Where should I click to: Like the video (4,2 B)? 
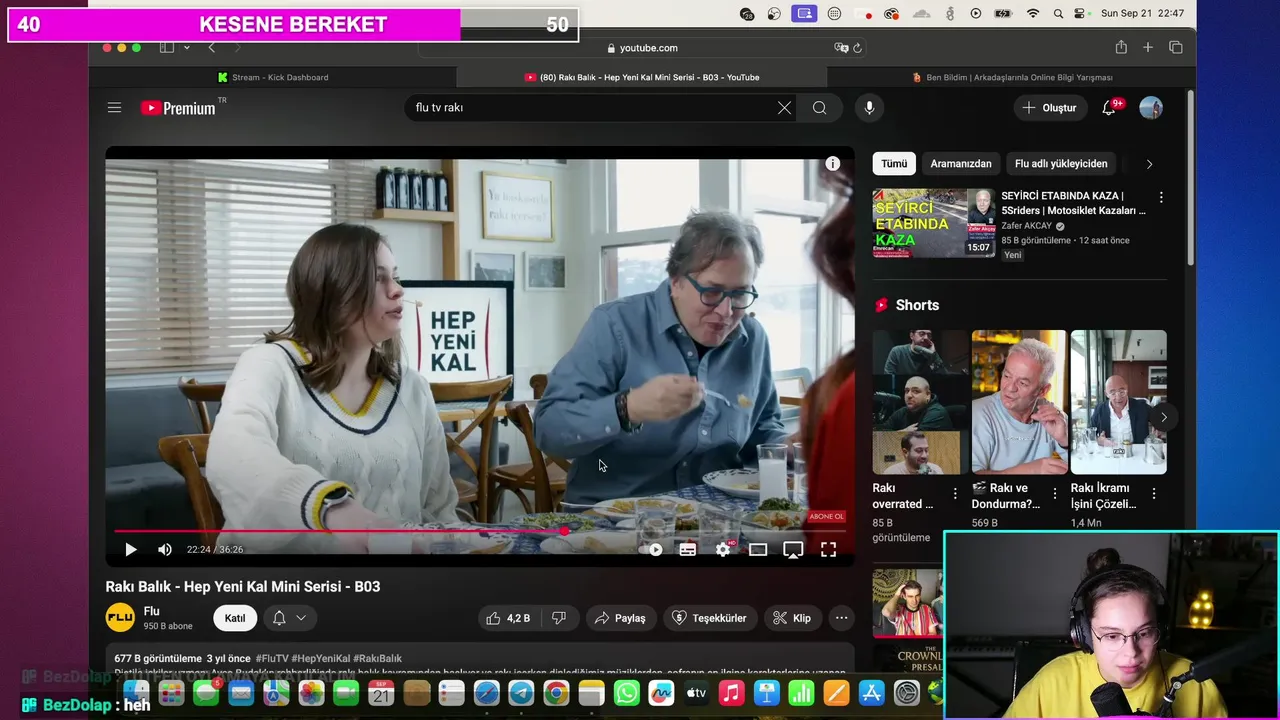pos(509,618)
